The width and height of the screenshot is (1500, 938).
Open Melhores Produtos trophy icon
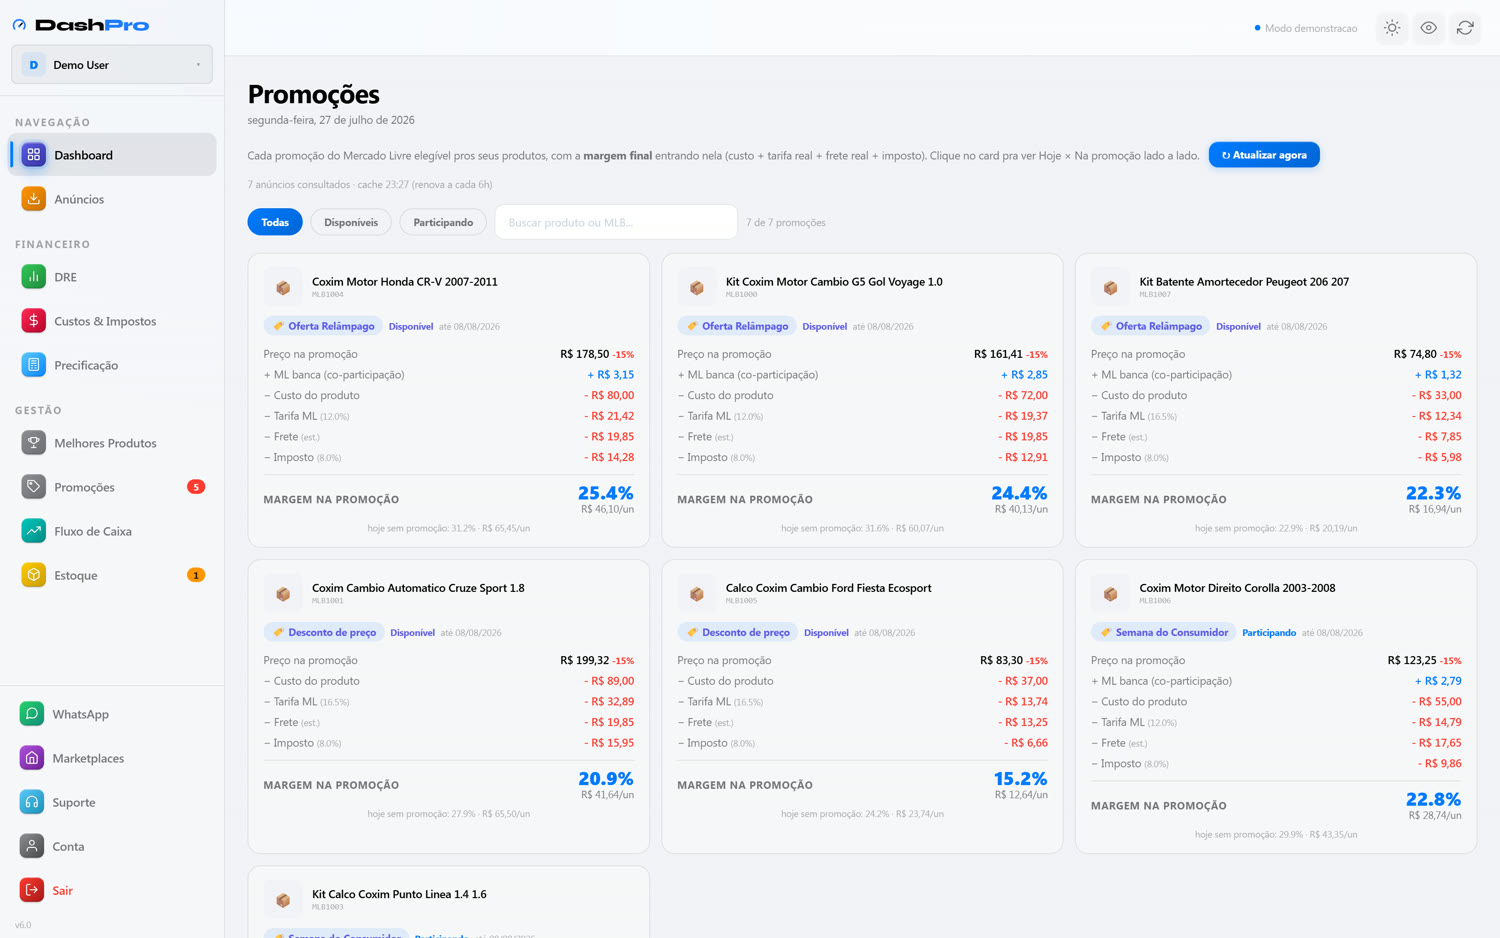pos(33,443)
